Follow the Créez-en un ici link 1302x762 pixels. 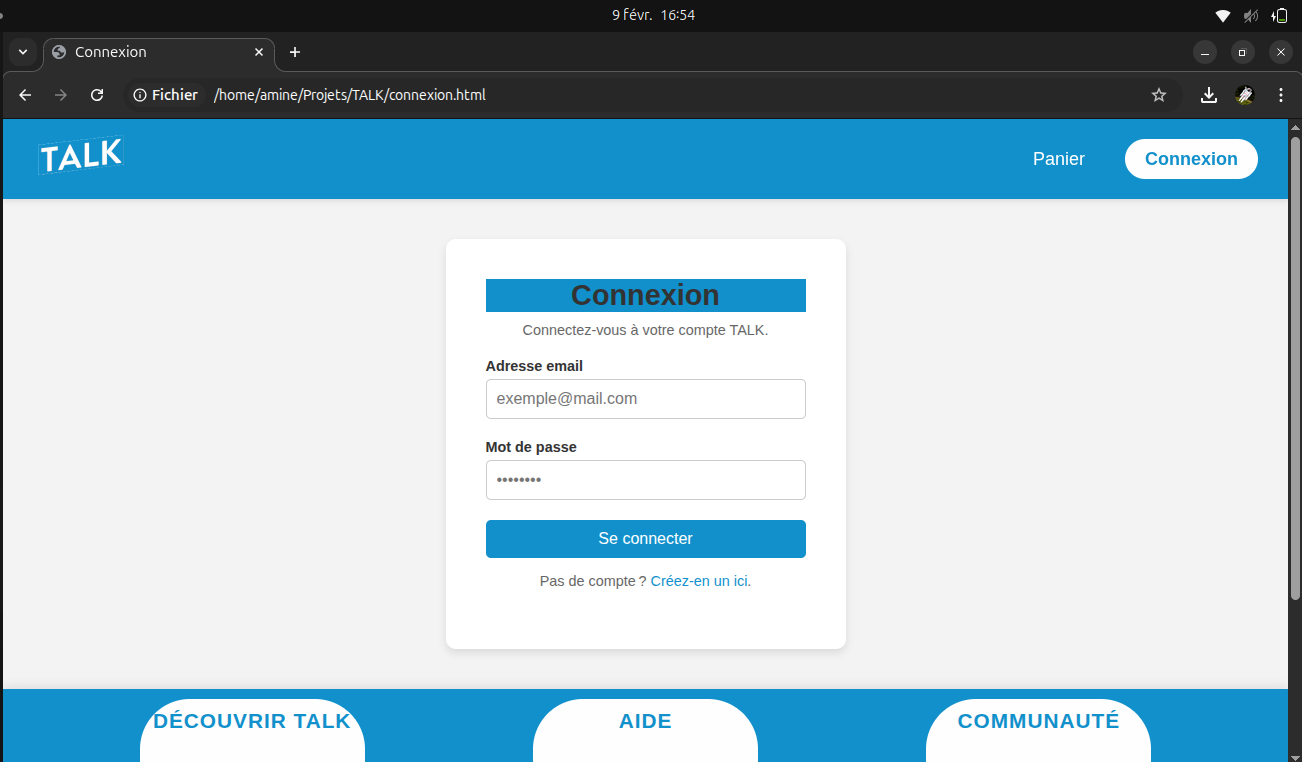[x=700, y=581]
